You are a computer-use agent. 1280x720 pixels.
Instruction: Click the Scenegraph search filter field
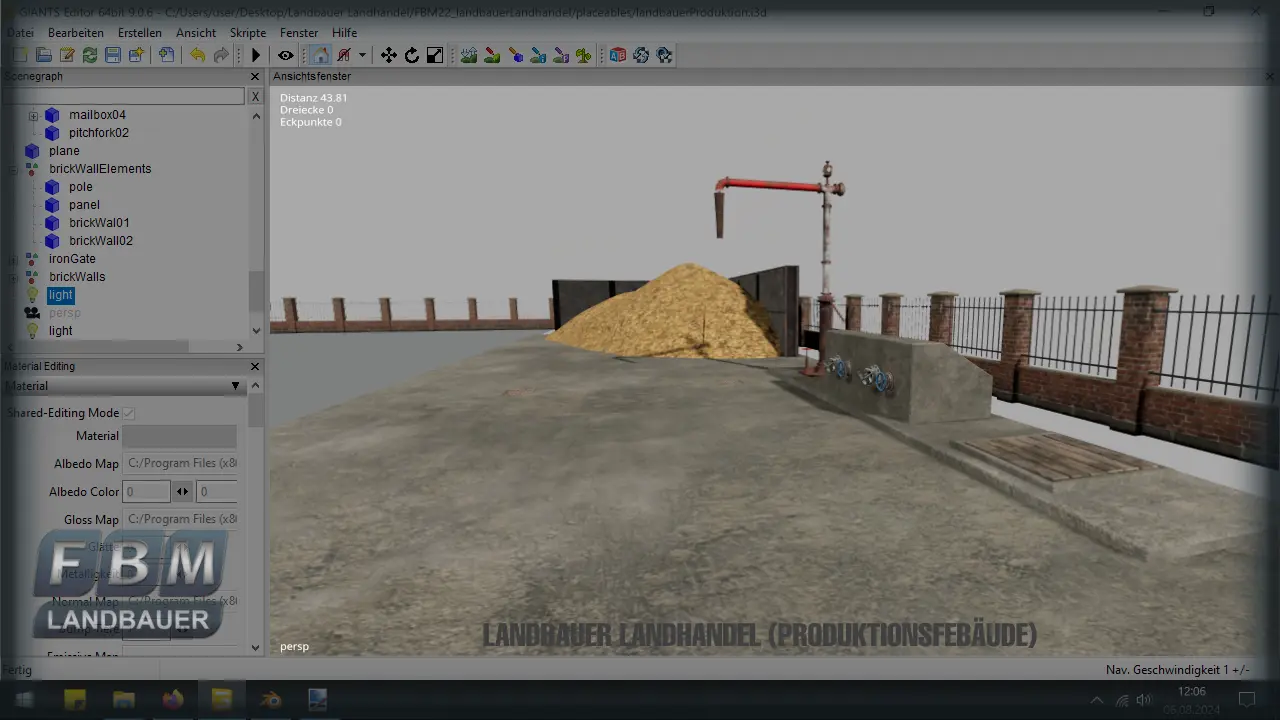coord(122,96)
